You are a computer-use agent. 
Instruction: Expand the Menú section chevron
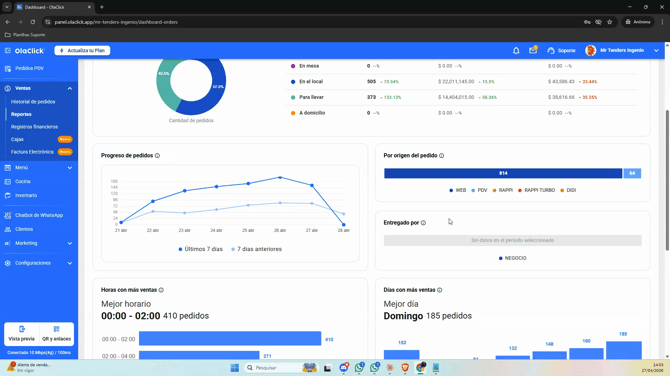coord(70,168)
